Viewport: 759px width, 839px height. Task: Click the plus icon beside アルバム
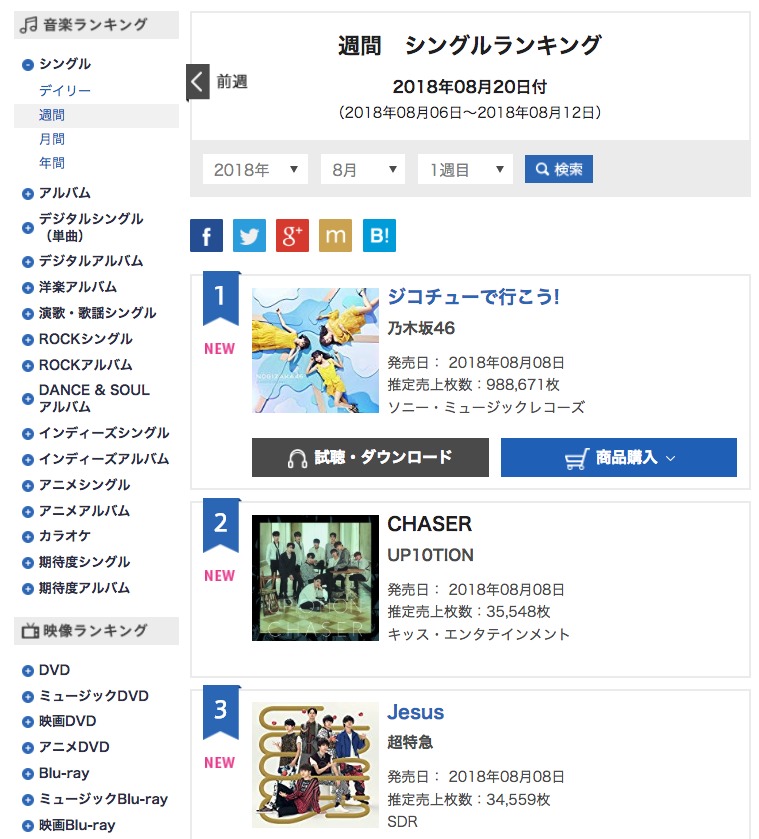tap(28, 194)
